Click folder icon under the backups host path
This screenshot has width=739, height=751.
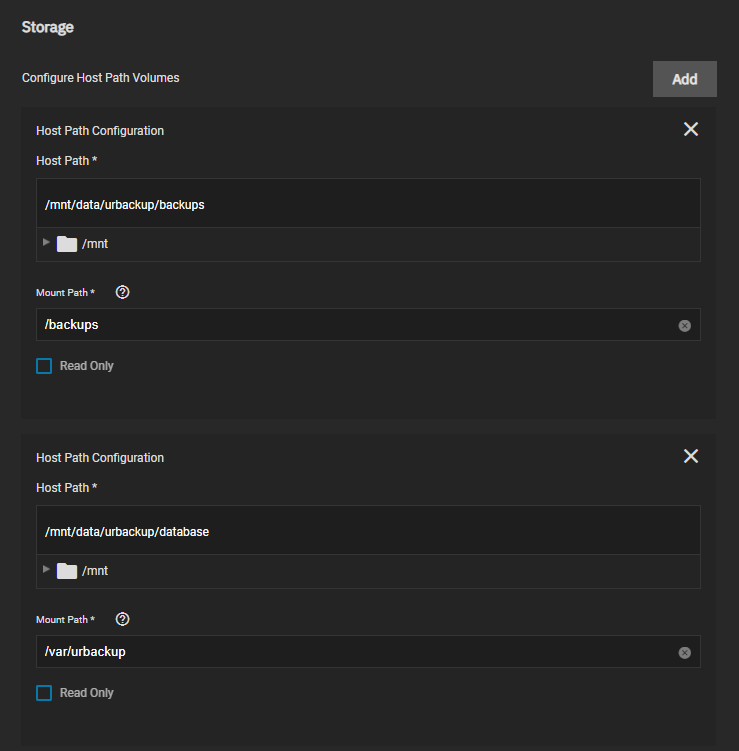(67, 244)
